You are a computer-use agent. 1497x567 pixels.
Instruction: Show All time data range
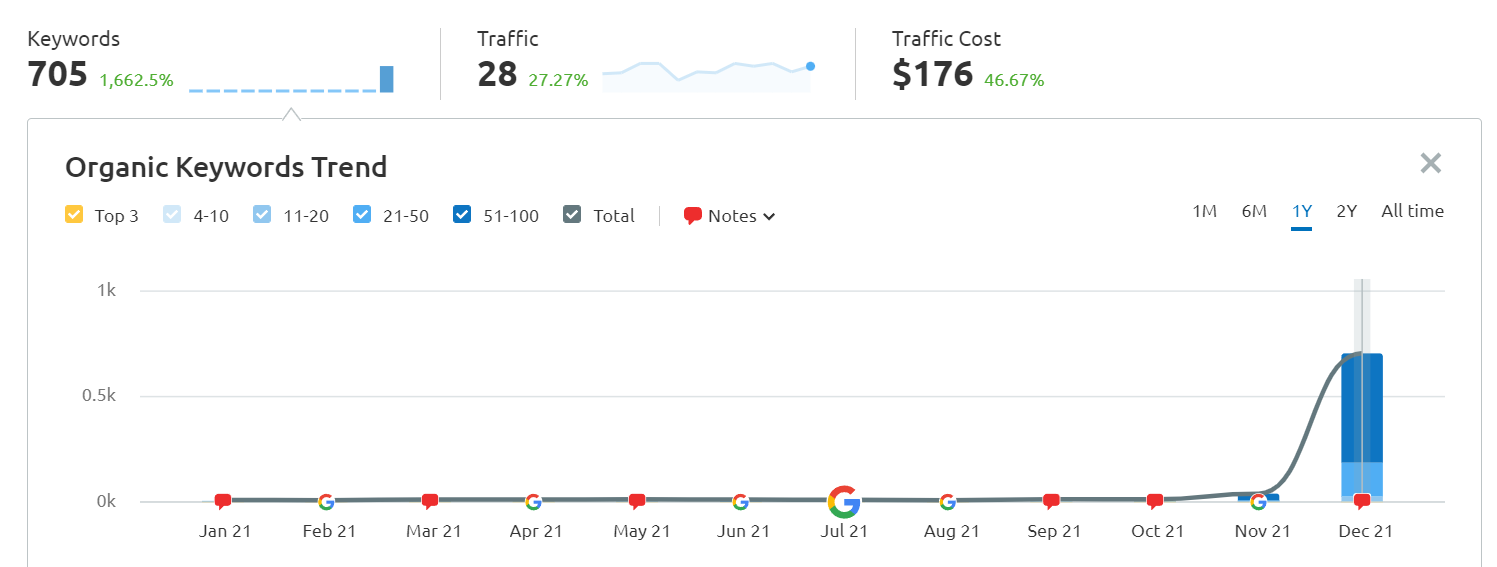(1412, 211)
